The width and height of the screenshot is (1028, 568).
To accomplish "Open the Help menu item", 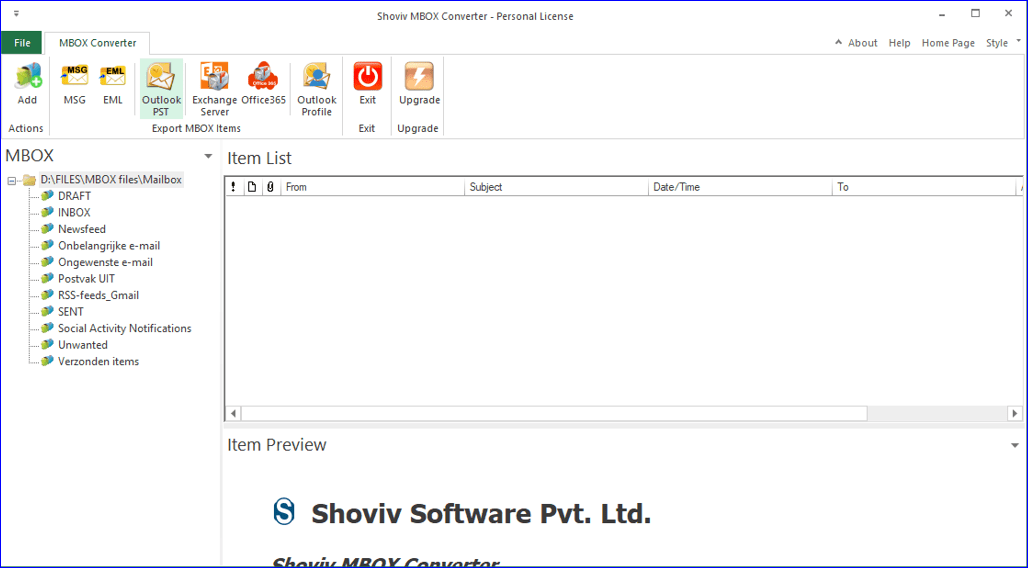I will [899, 43].
